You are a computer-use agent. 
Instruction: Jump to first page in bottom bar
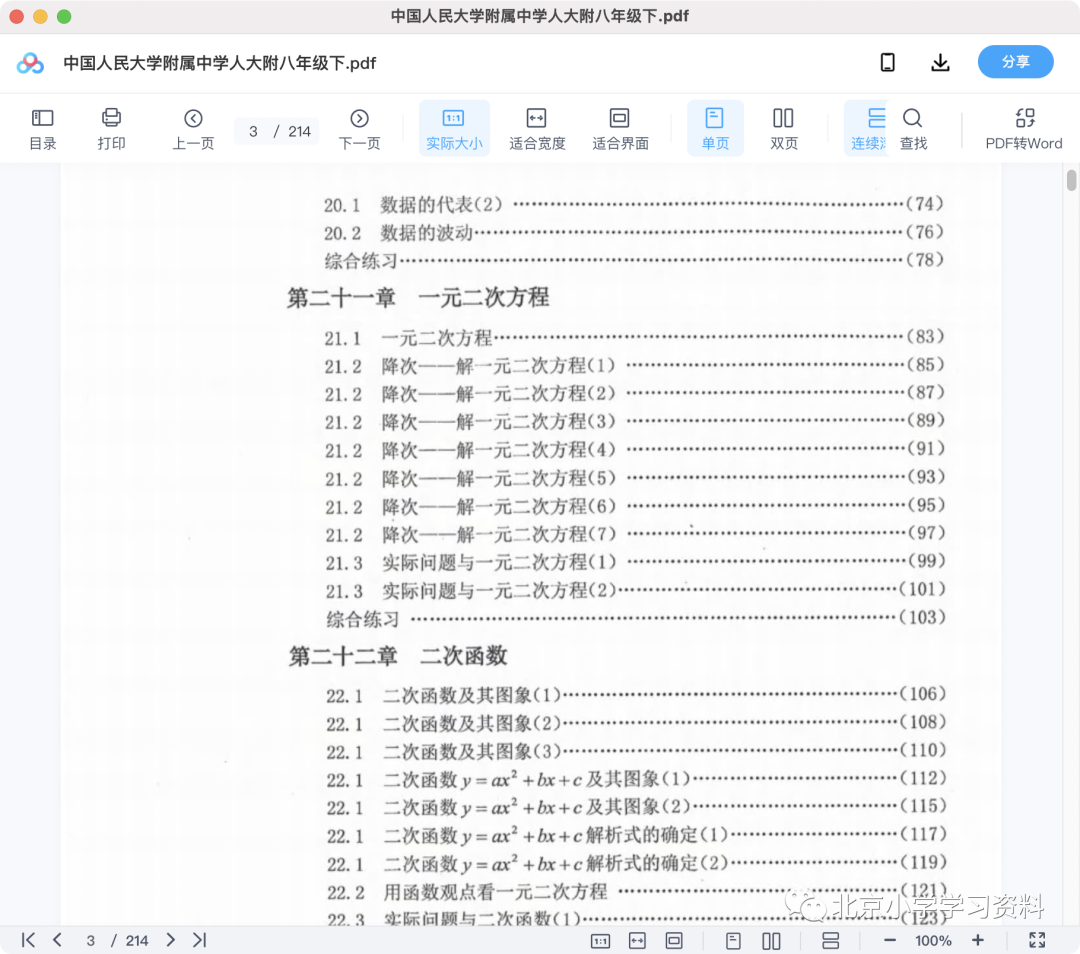[28, 940]
